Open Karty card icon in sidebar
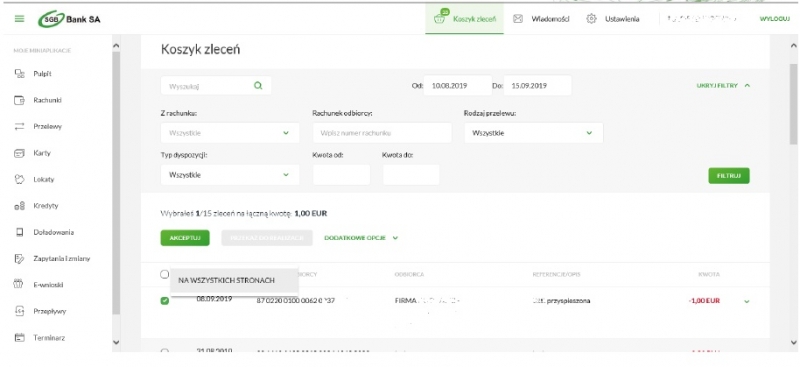 click(x=19, y=153)
